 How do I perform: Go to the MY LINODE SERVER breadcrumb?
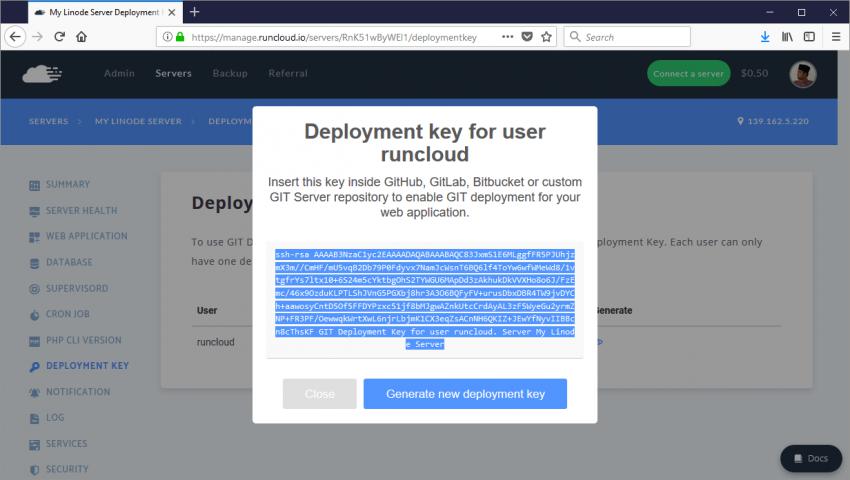[x=138, y=121]
